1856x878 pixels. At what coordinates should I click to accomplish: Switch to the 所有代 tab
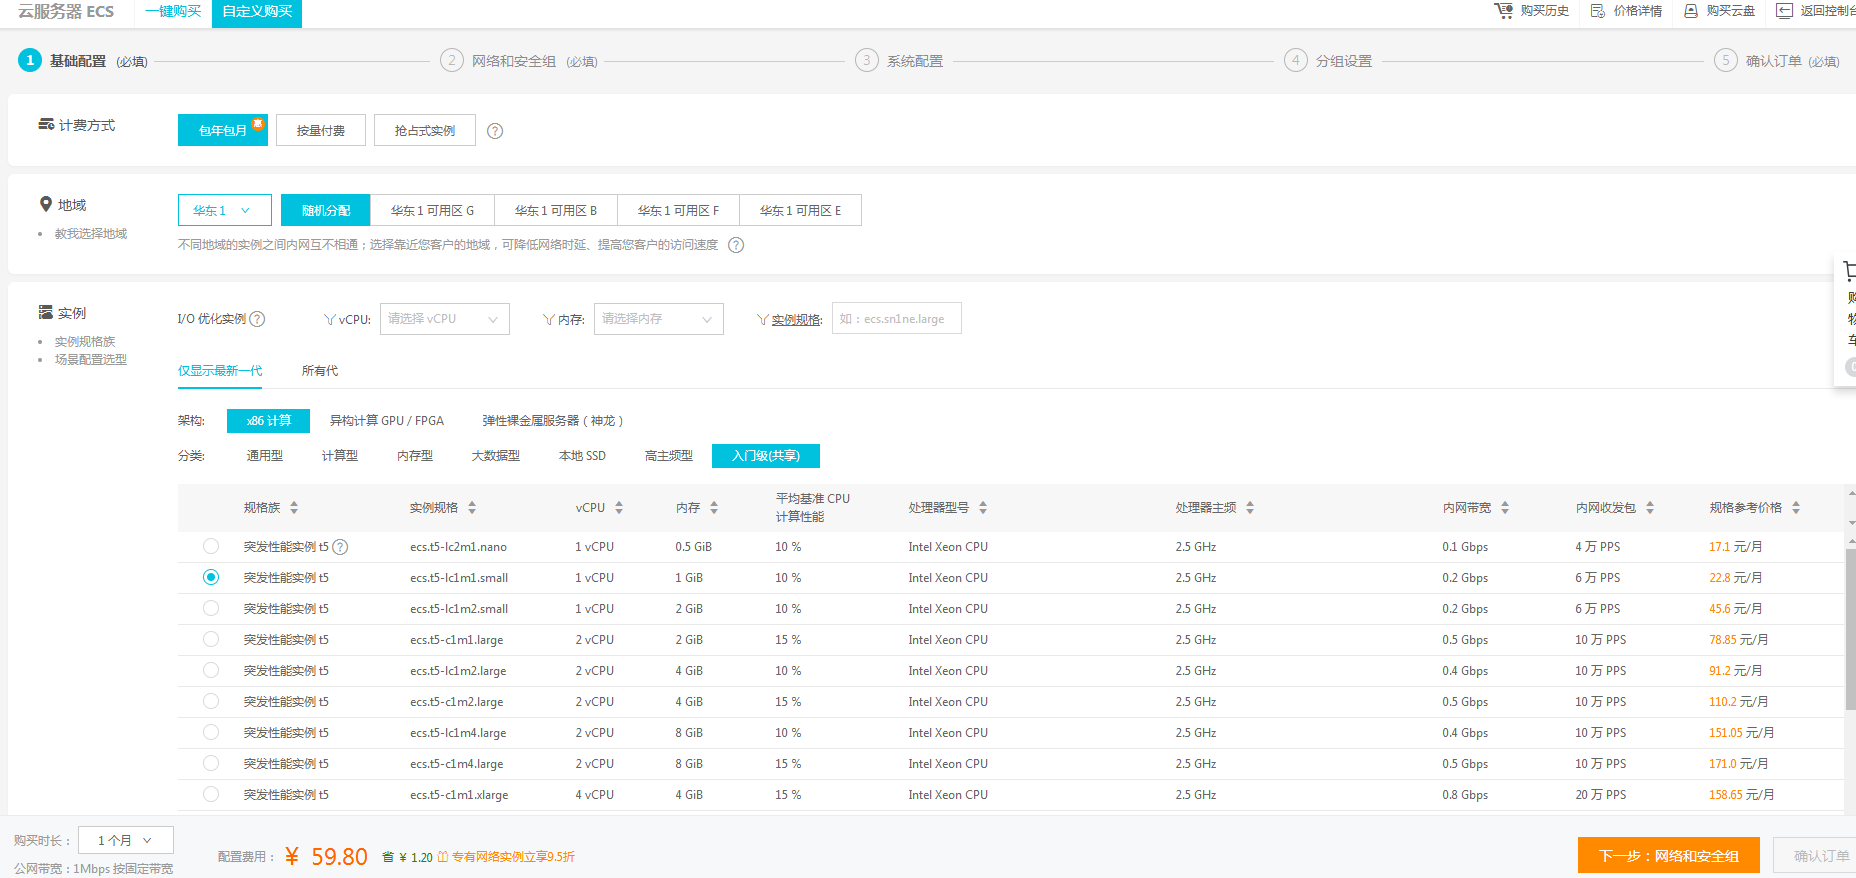point(320,371)
